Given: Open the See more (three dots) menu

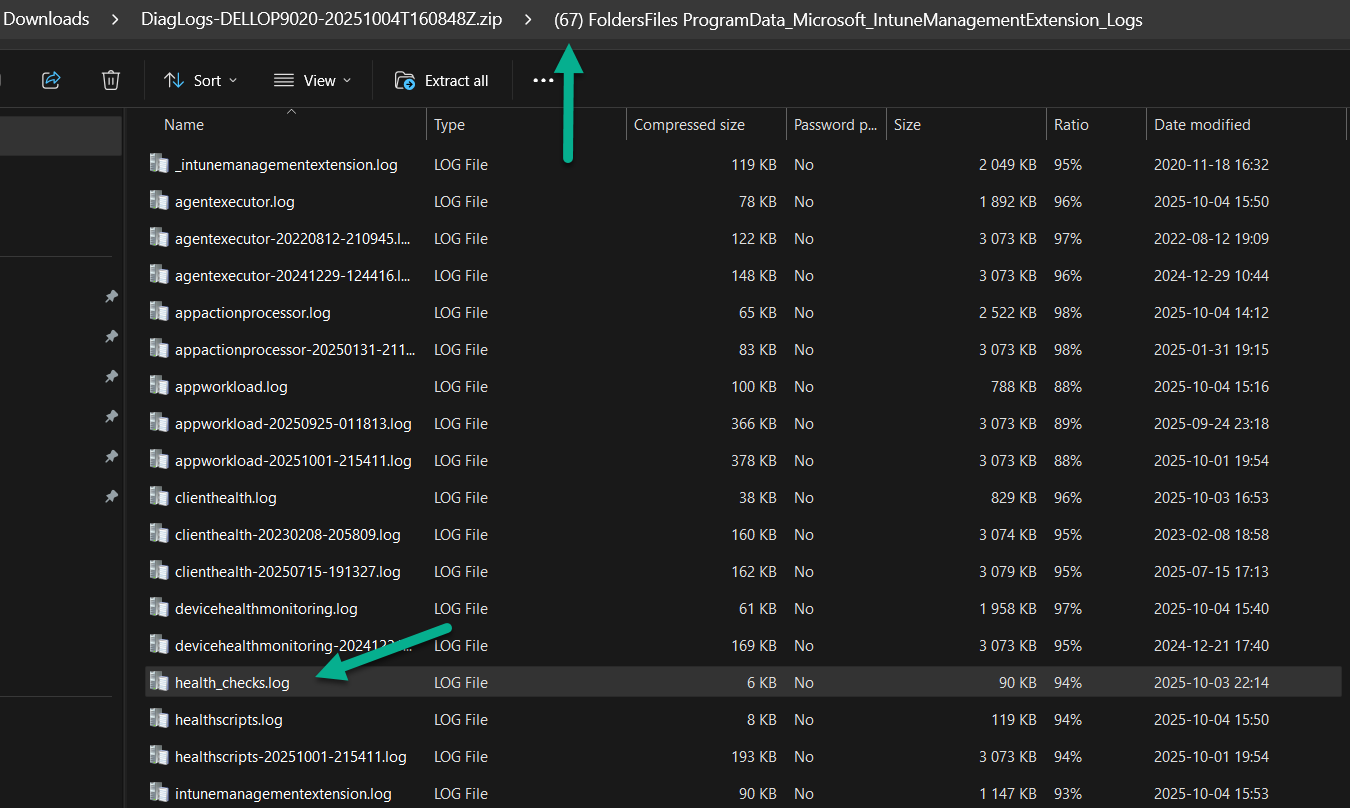Looking at the screenshot, I should [x=543, y=80].
